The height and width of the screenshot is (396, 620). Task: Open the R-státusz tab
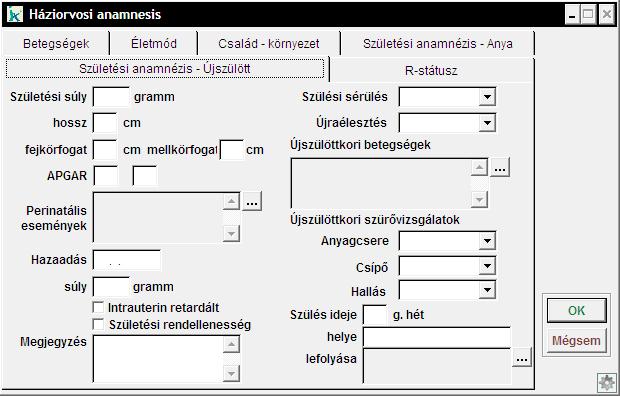coord(431,71)
